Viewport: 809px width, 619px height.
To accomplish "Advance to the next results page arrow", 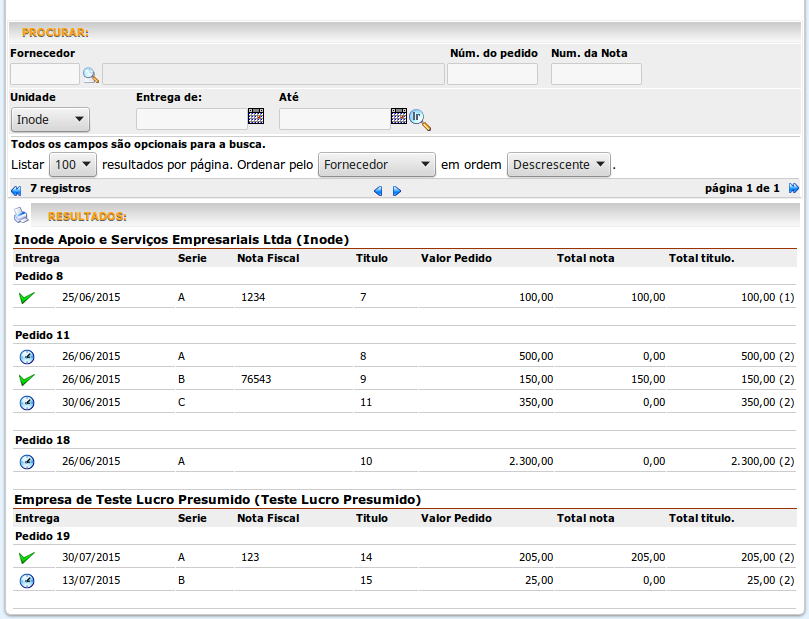I will 397,190.
